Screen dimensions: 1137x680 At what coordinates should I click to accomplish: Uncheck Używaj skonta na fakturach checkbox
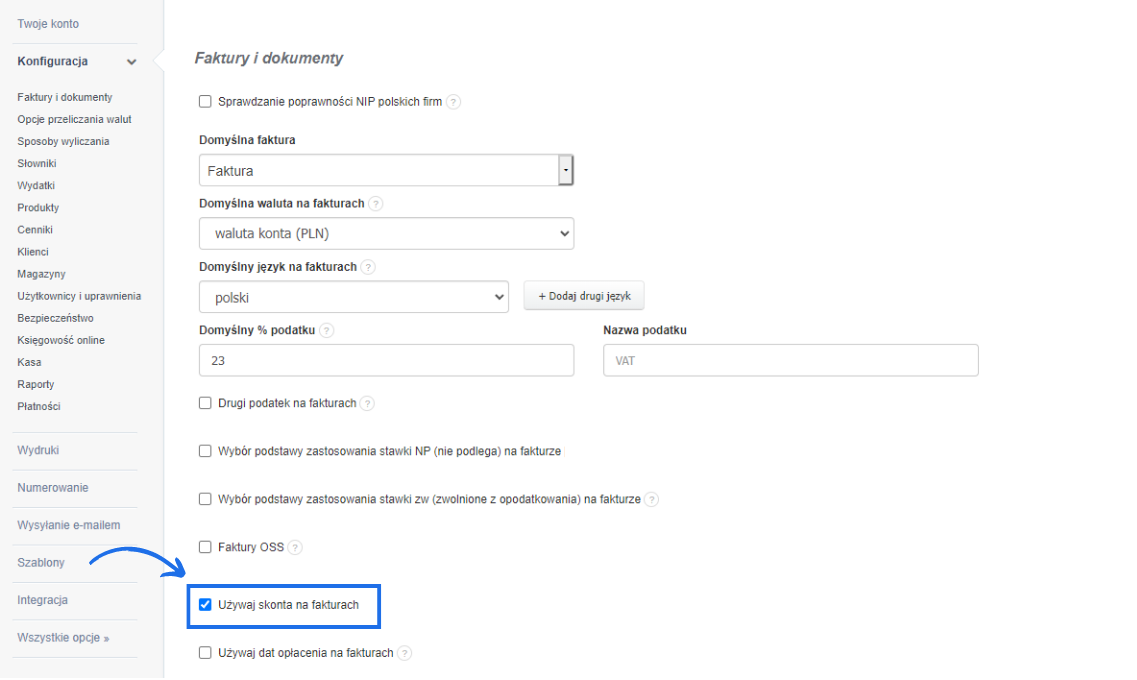205,605
